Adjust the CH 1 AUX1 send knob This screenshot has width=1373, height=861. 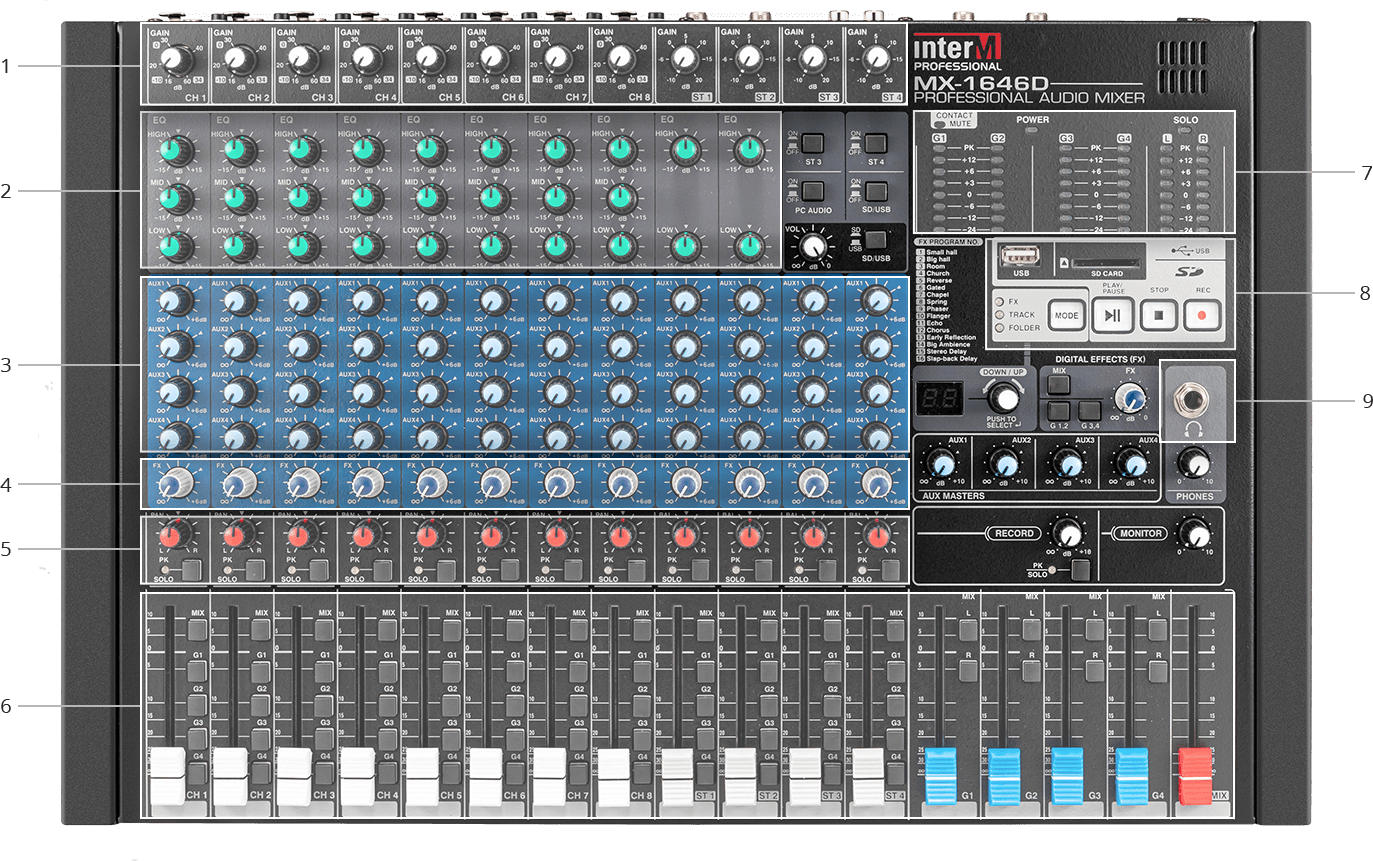175,300
